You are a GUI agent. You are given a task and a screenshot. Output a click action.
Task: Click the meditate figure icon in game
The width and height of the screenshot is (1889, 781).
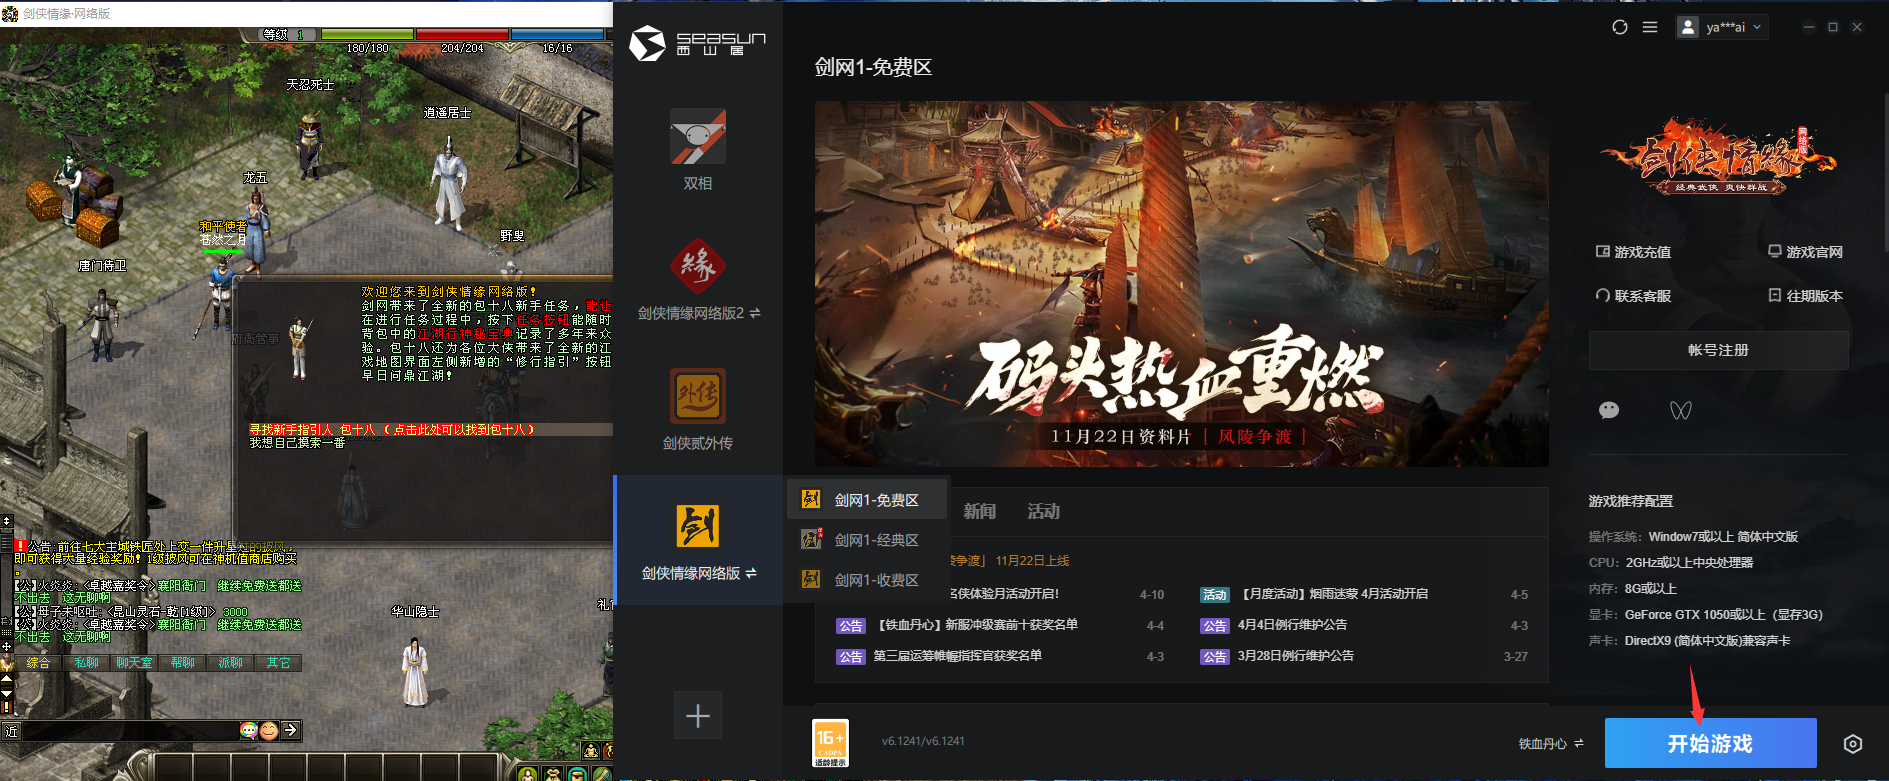(591, 751)
